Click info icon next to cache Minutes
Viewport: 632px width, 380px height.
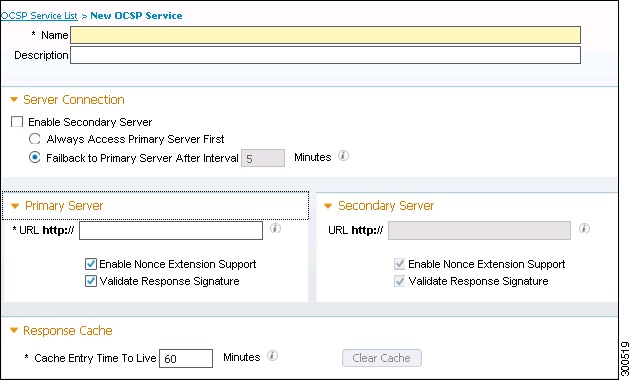[x=272, y=356]
